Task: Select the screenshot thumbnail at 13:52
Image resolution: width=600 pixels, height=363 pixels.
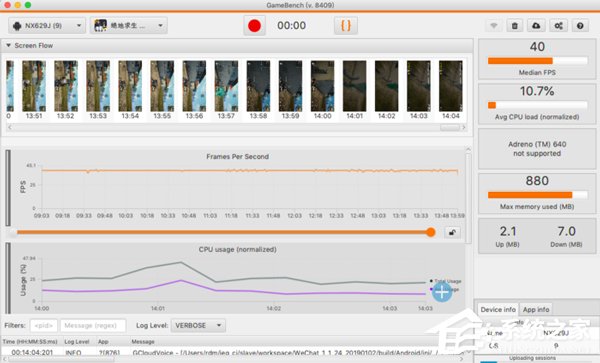Action: click(x=66, y=86)
